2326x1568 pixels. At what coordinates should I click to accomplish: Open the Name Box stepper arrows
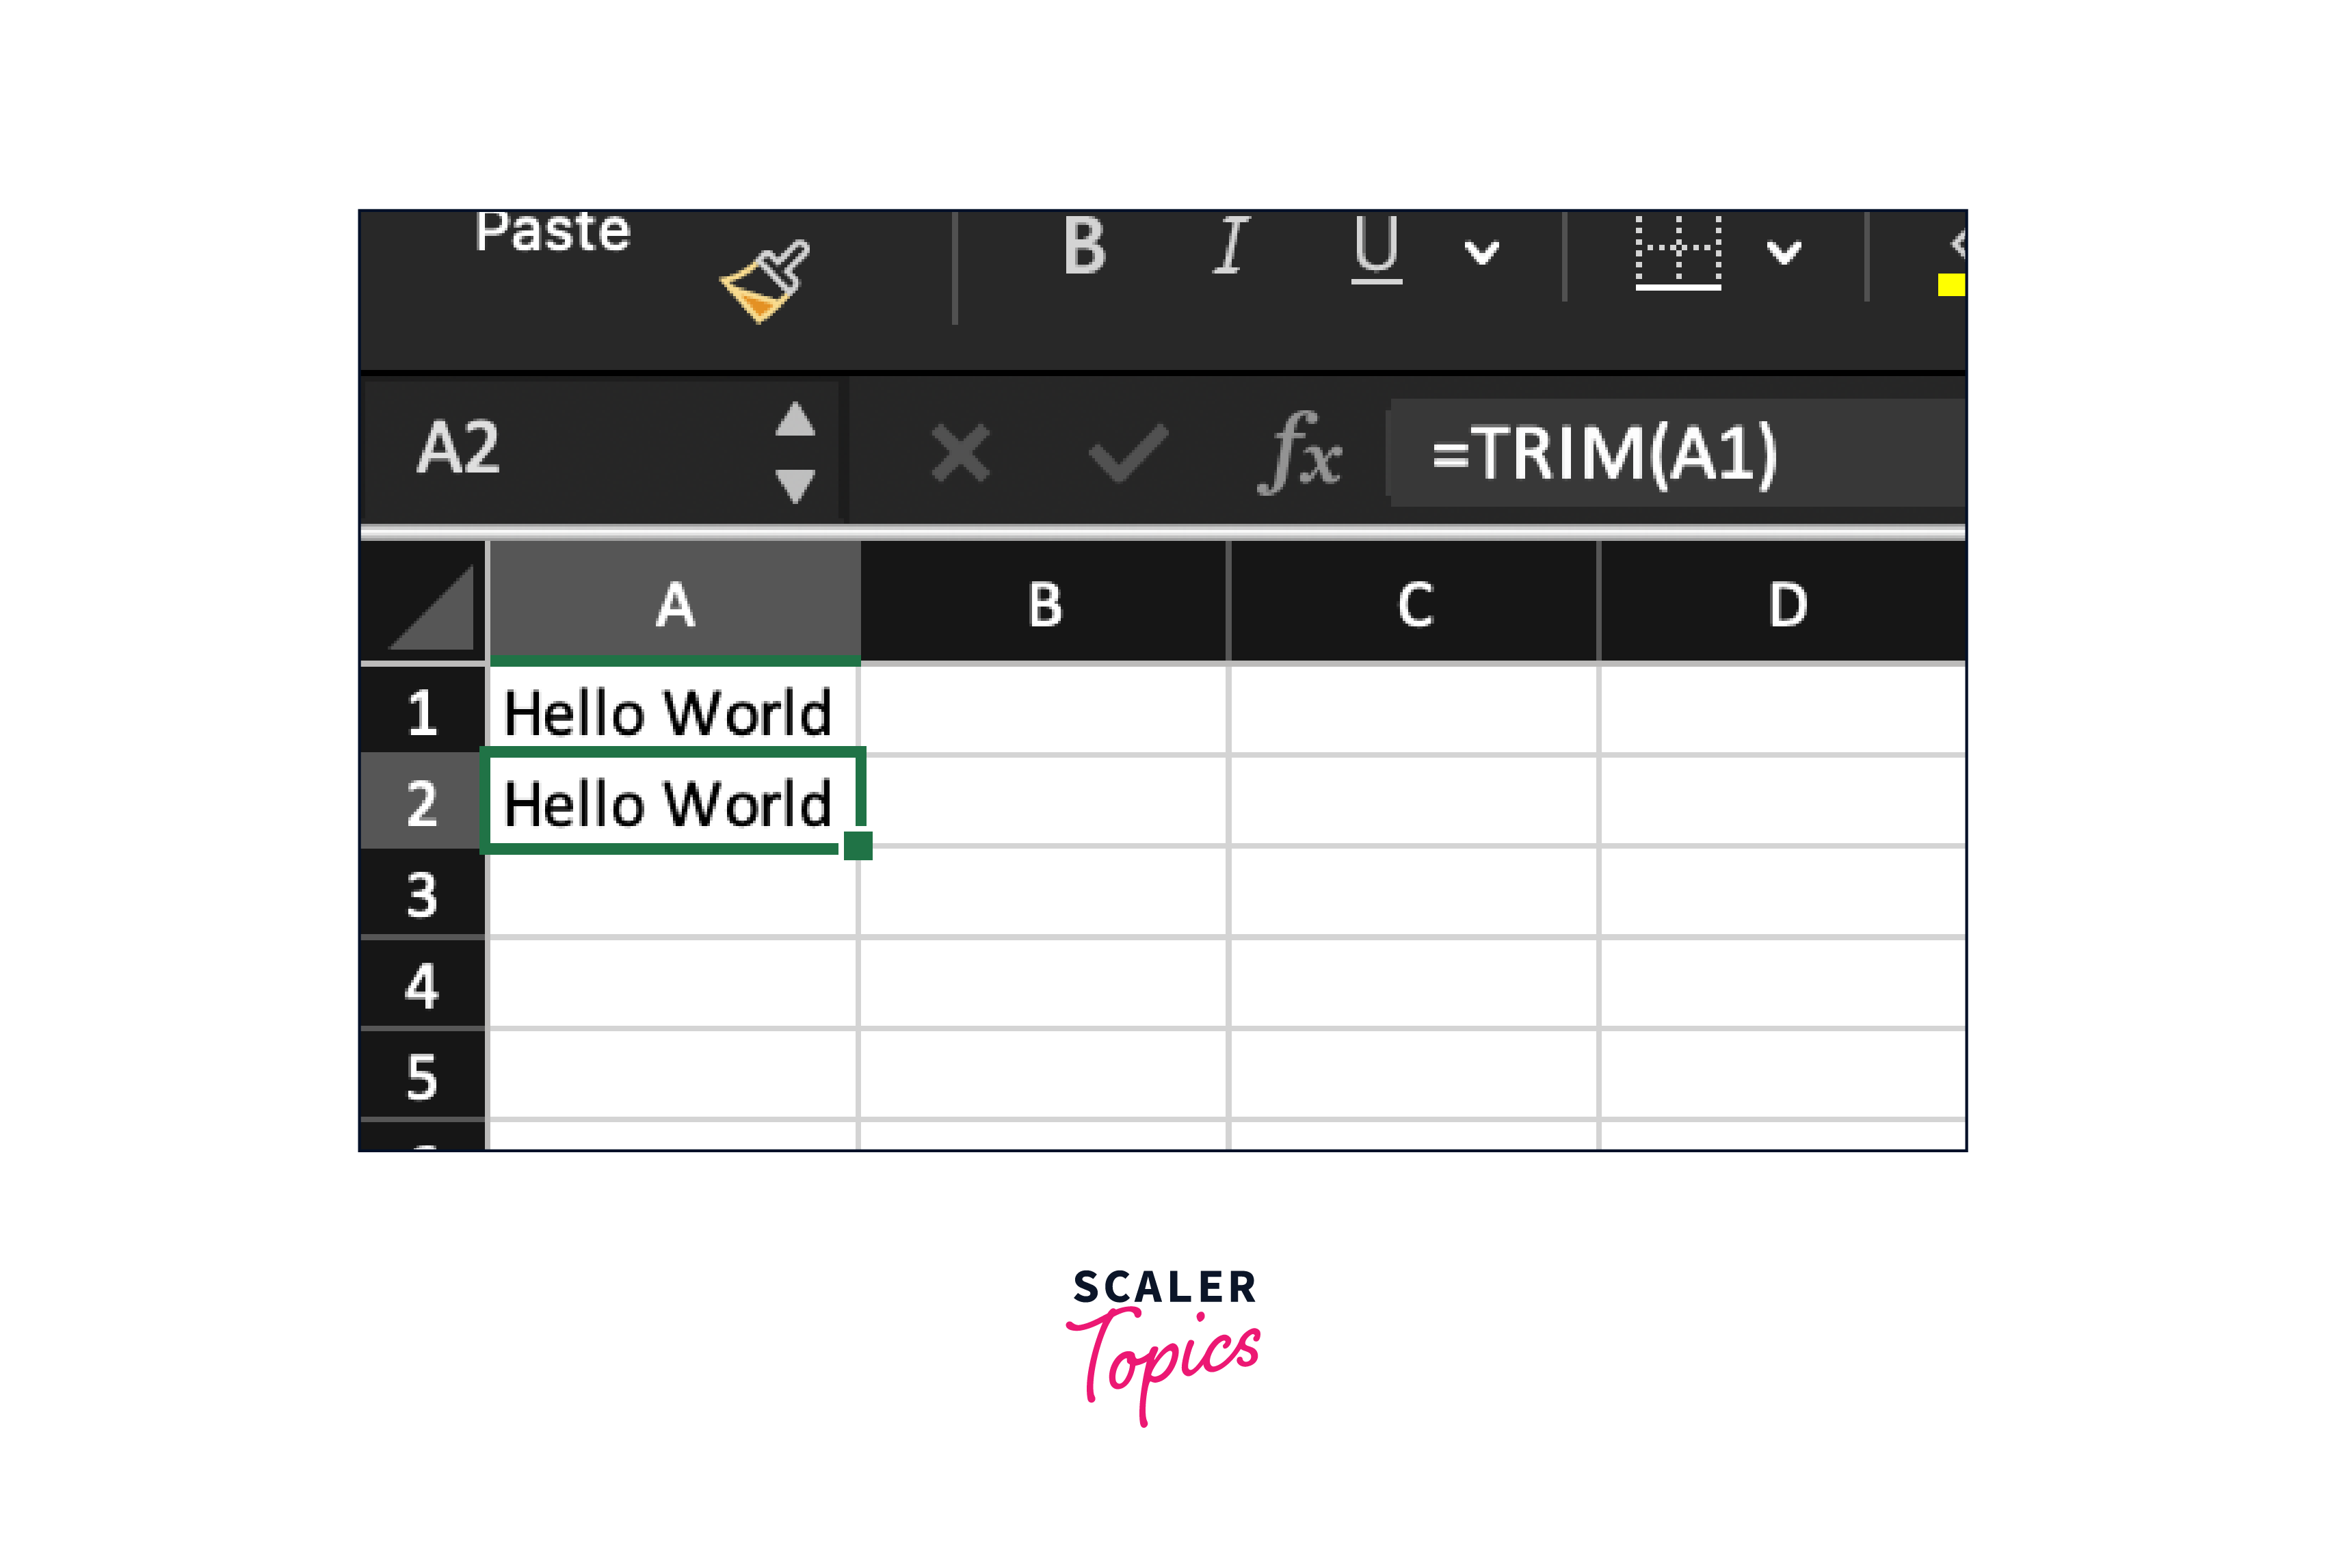coord(795,452)
